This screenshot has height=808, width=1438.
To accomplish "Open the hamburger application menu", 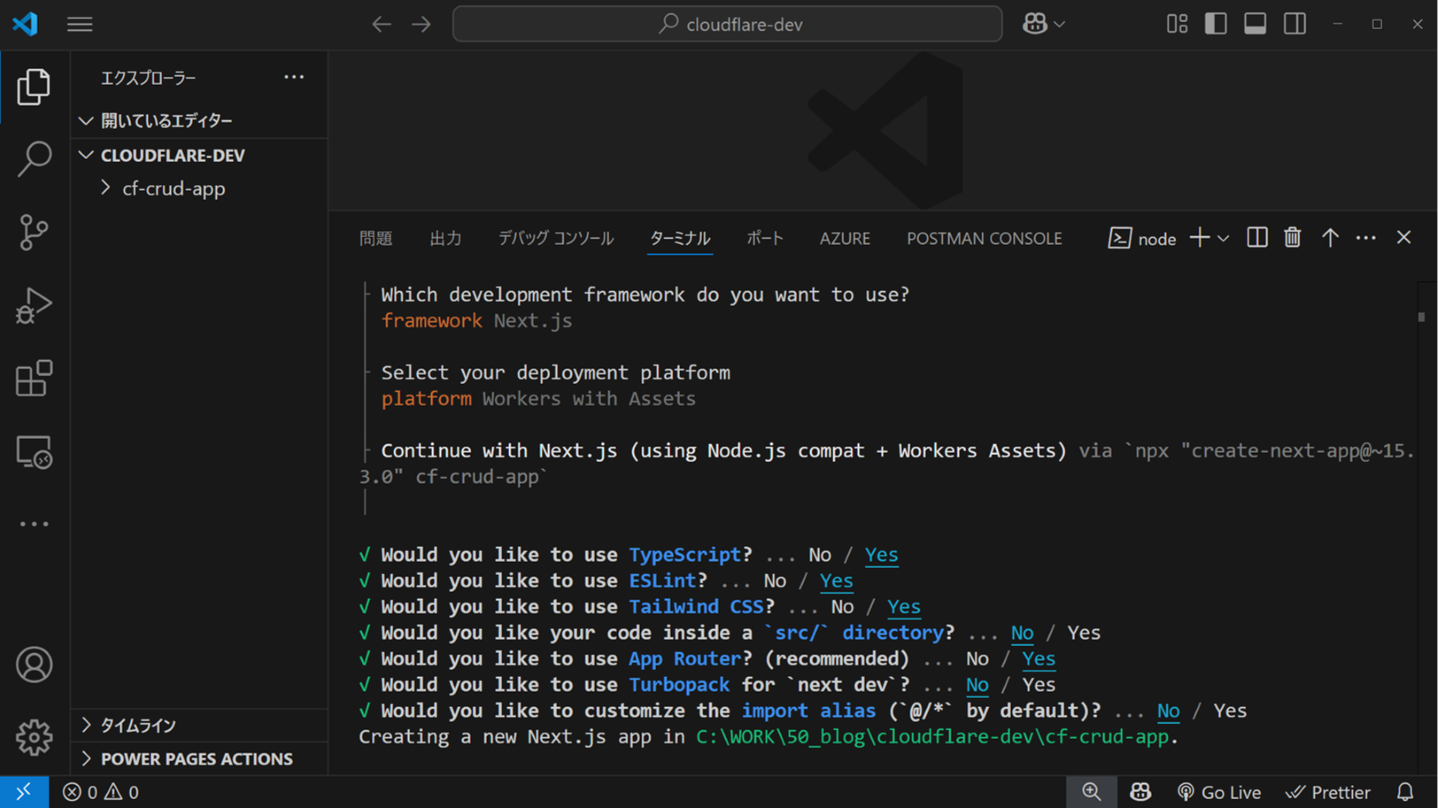I will [x=80, y=24].
